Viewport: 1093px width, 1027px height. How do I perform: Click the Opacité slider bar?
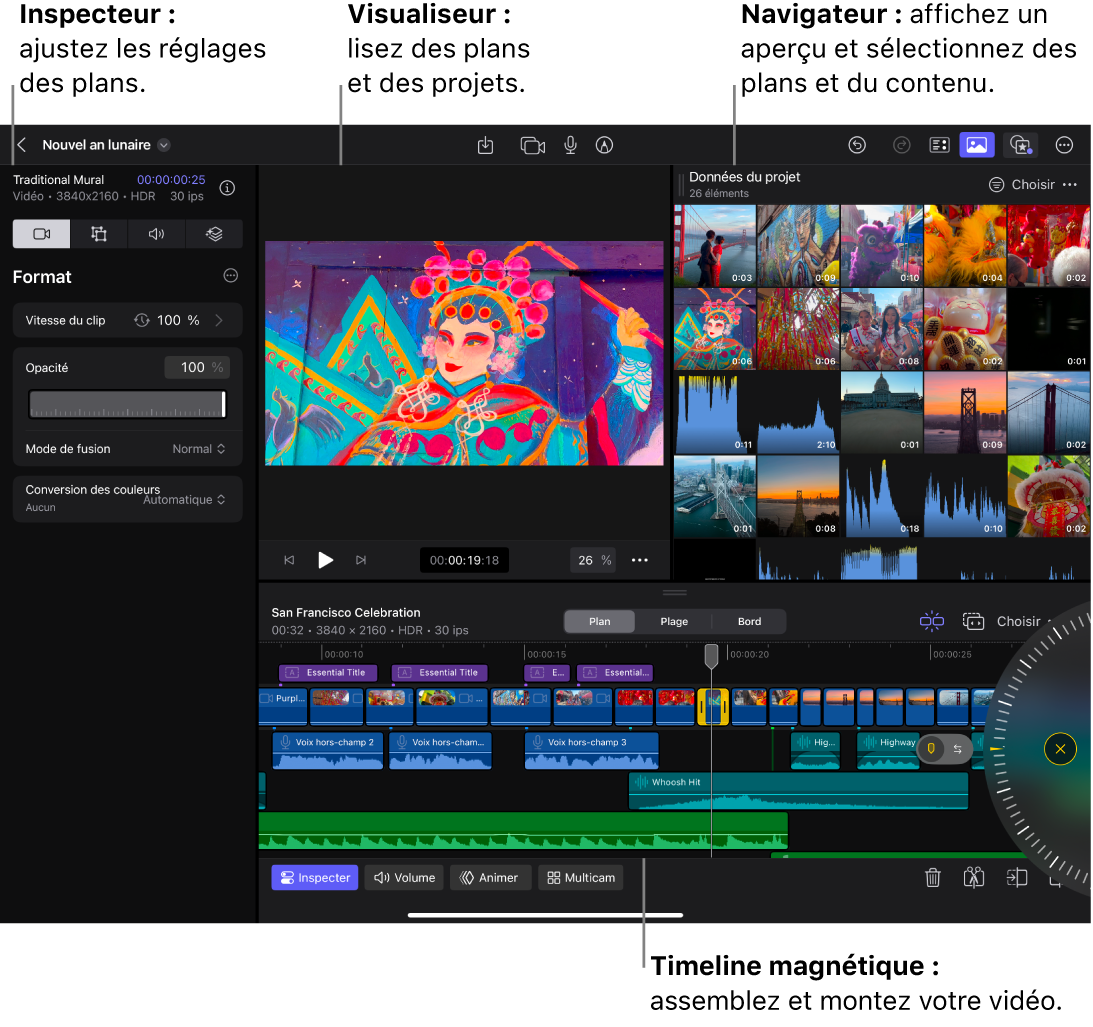click(127, 404)
